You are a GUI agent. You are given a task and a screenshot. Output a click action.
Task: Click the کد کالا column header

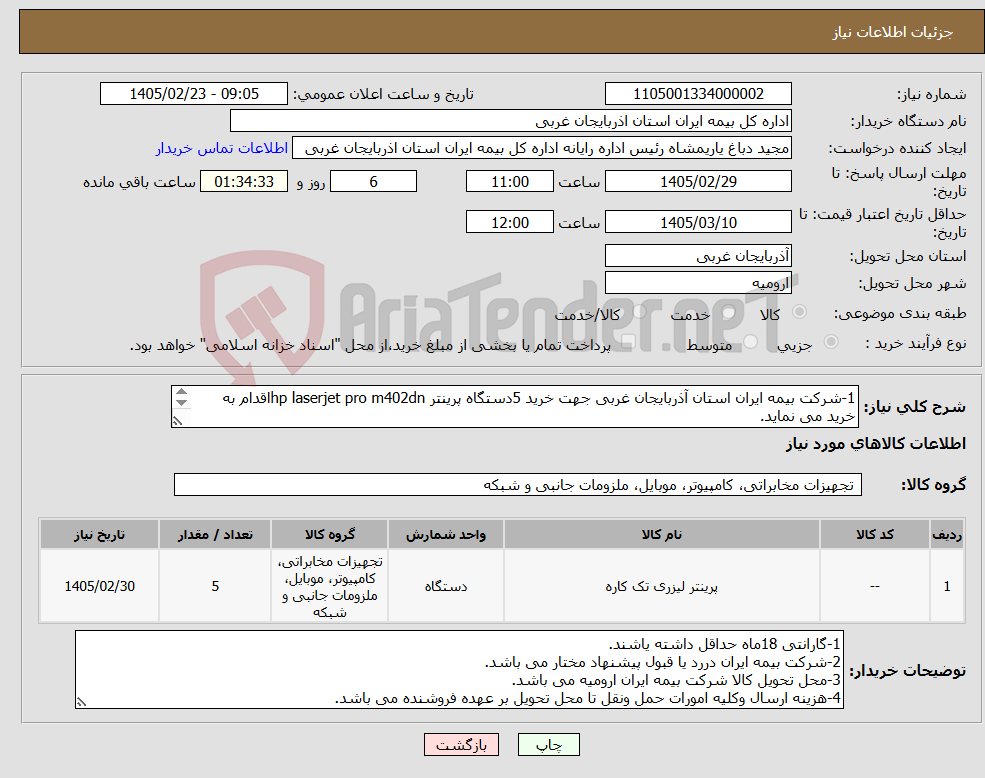point(874,534)
